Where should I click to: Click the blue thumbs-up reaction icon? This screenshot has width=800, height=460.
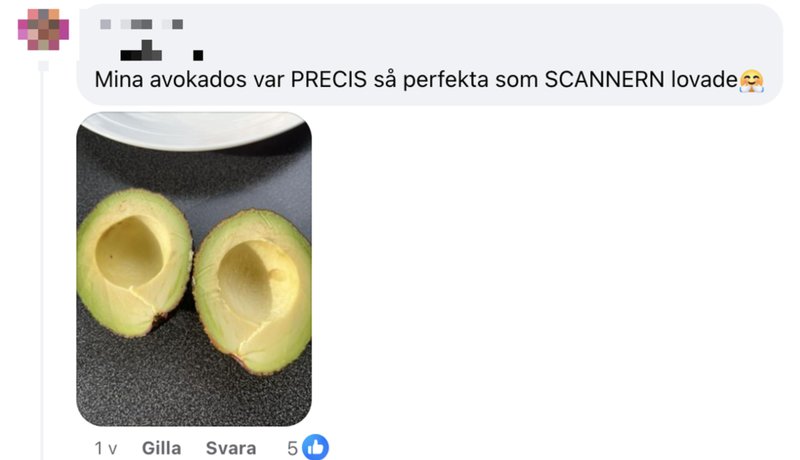[x=315, y=447]
